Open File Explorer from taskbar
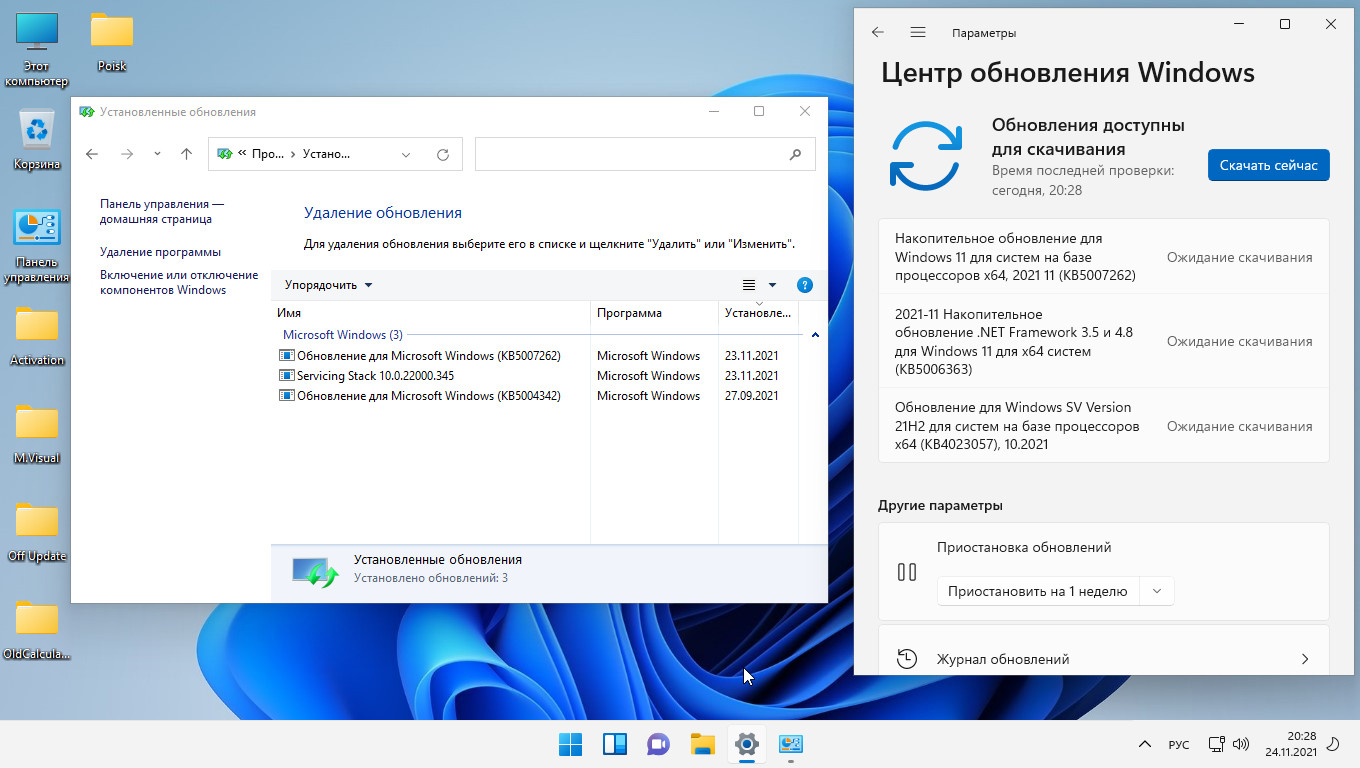The width and height of the screenshot is (1360, 768). [x=702, y=744]
